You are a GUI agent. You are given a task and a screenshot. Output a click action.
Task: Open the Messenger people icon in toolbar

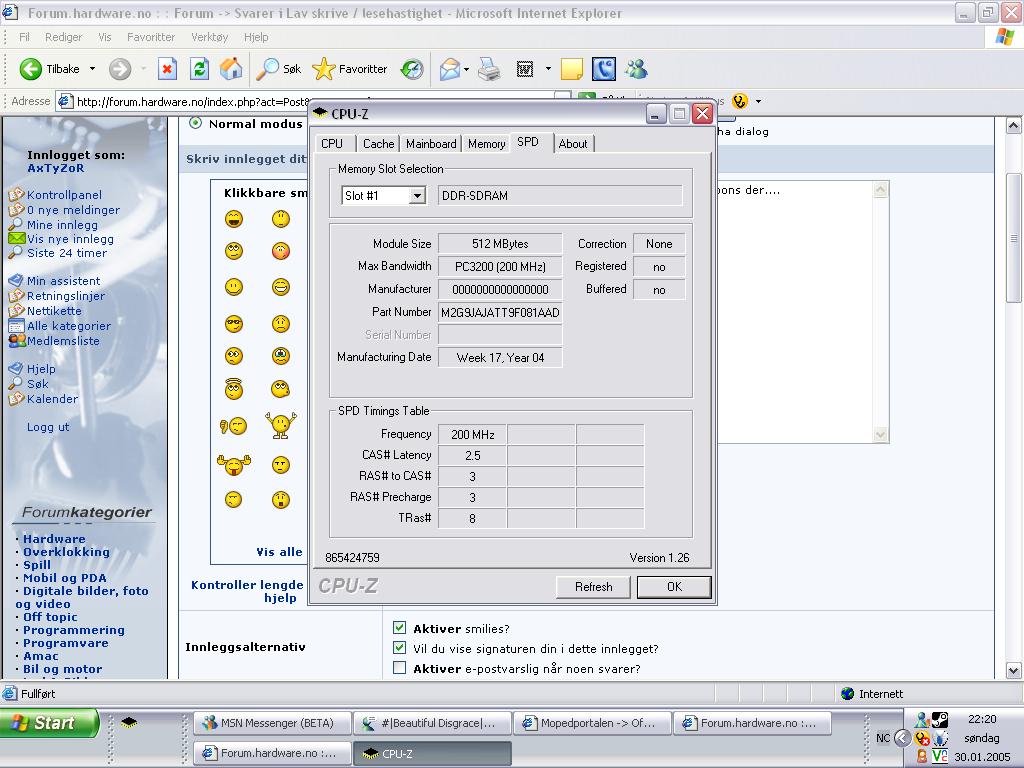(636, 69)
